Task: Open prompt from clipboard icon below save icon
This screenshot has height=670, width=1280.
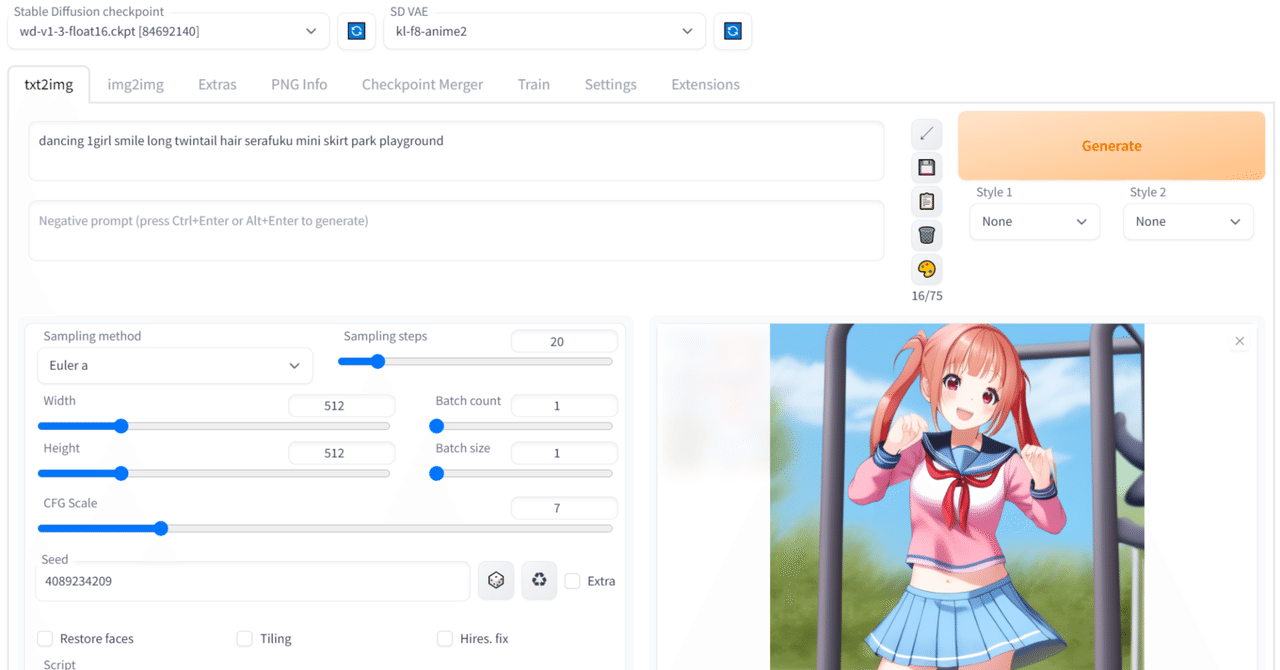Action: point(926,201)
